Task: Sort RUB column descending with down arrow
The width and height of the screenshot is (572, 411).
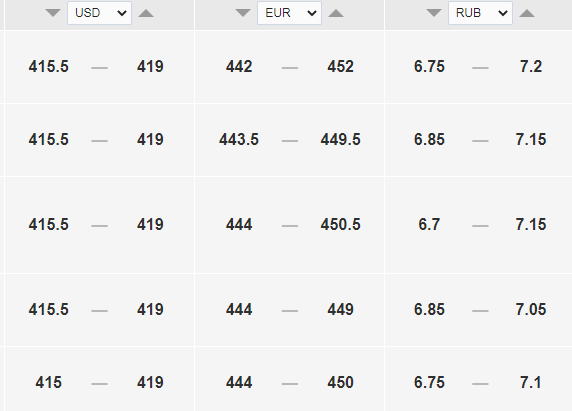Action: 434,13
